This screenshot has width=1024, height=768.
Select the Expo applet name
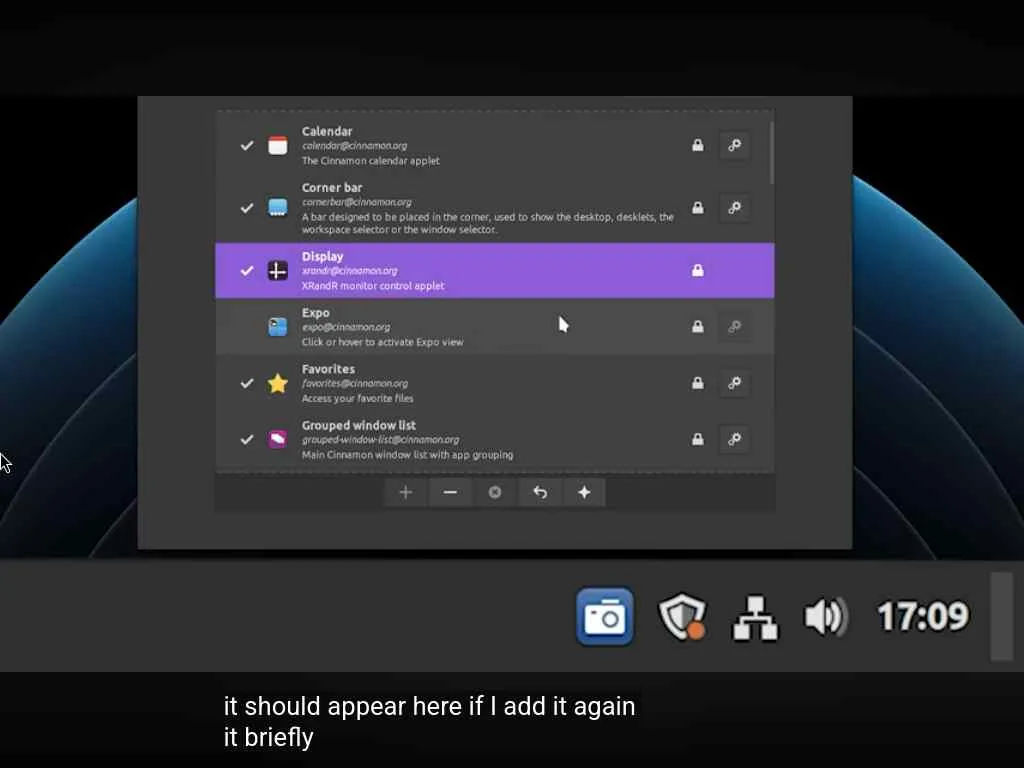(x=315, y=313)
